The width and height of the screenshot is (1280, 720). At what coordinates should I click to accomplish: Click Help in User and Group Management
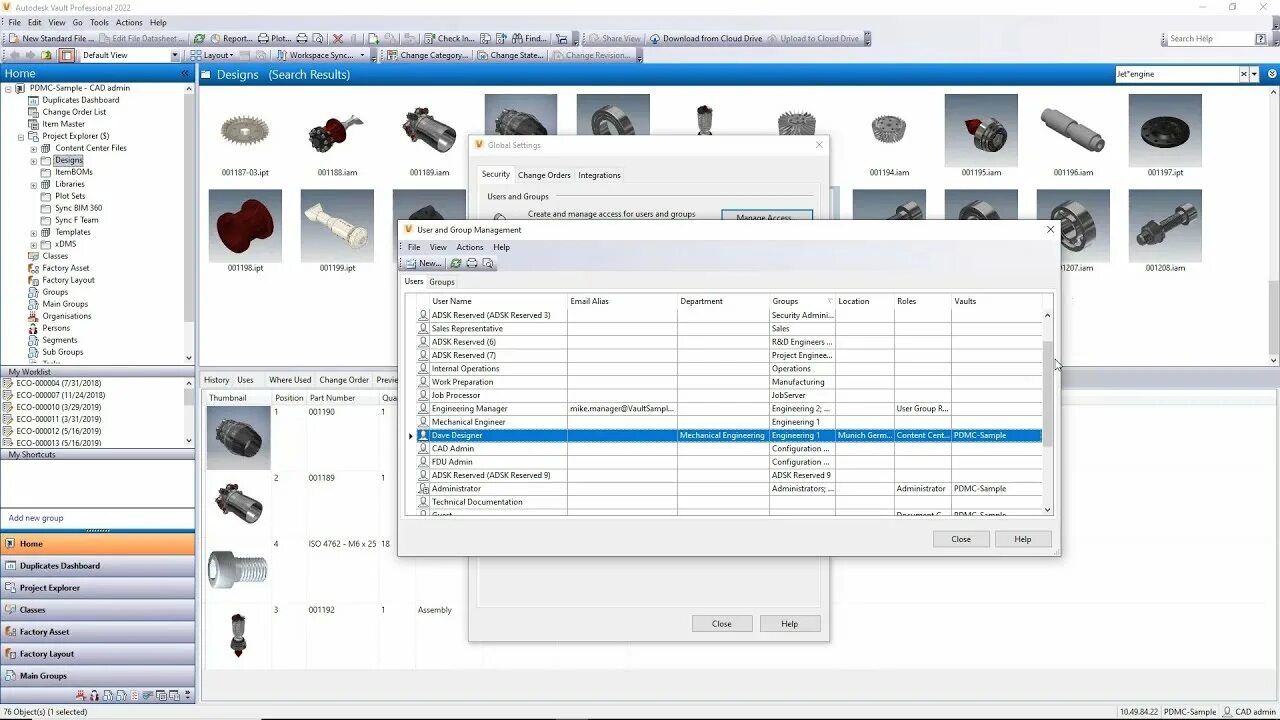[1023, 539]
